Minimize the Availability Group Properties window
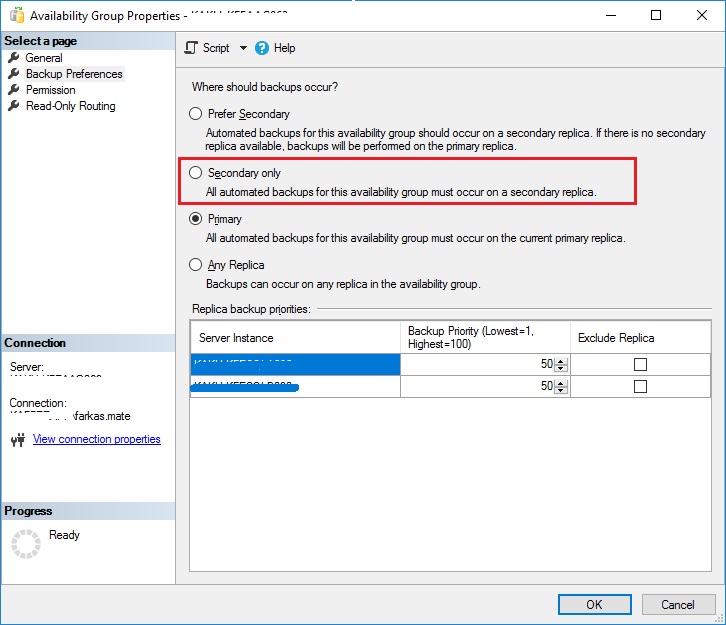 click(x=611, y=15)
